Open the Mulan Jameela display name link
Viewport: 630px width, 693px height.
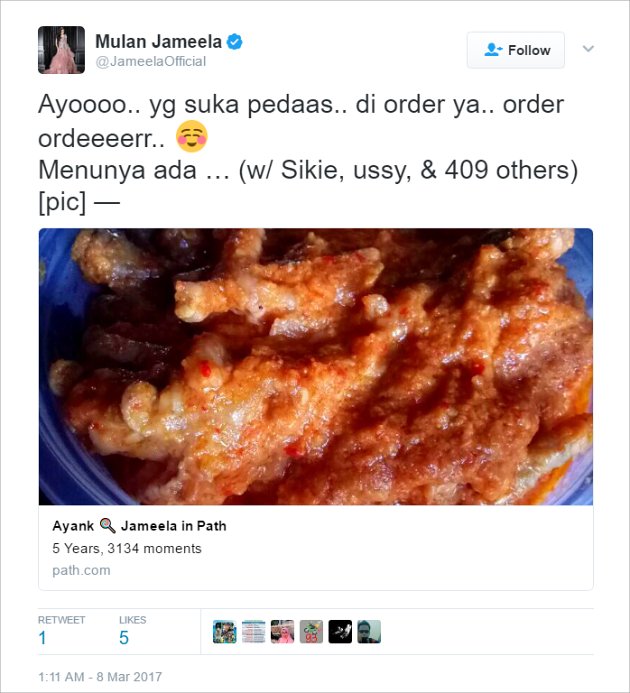(x=158, y=42)
